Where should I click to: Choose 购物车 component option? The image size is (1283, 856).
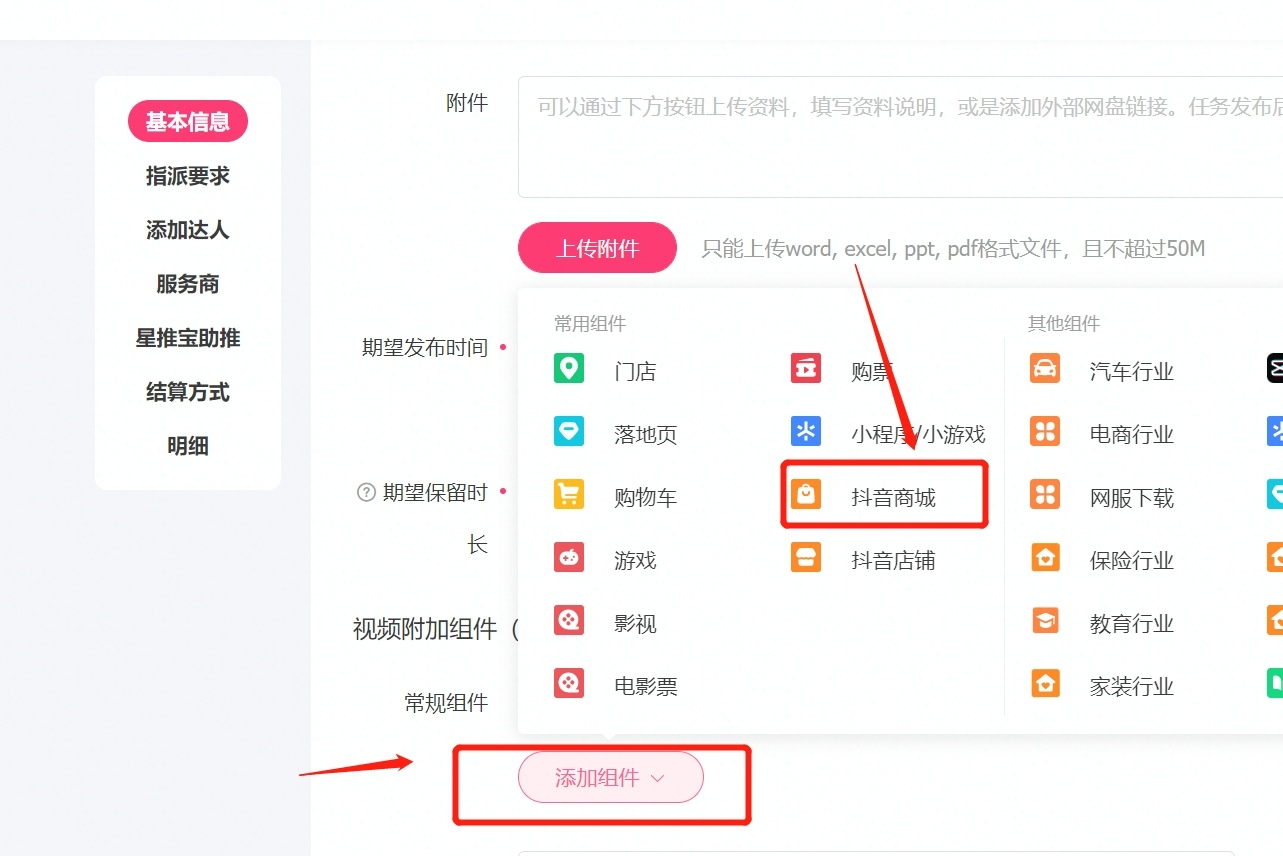pyautogui.click(x=645, y=498)
